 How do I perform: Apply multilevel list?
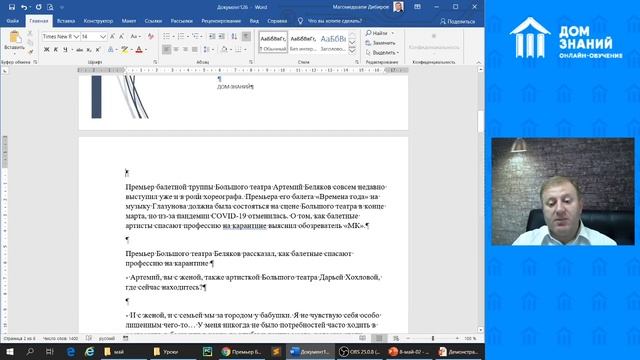[x=196, y=37]
